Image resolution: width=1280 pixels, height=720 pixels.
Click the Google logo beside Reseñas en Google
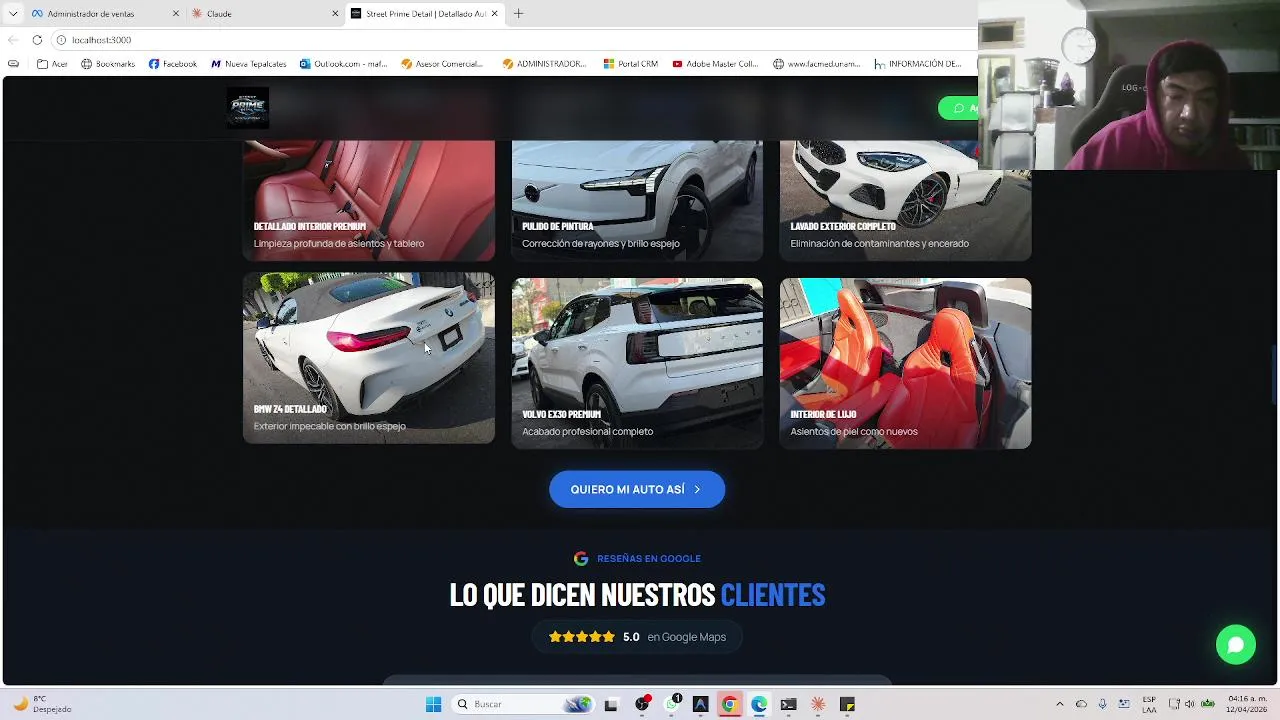tap(581, 559)
